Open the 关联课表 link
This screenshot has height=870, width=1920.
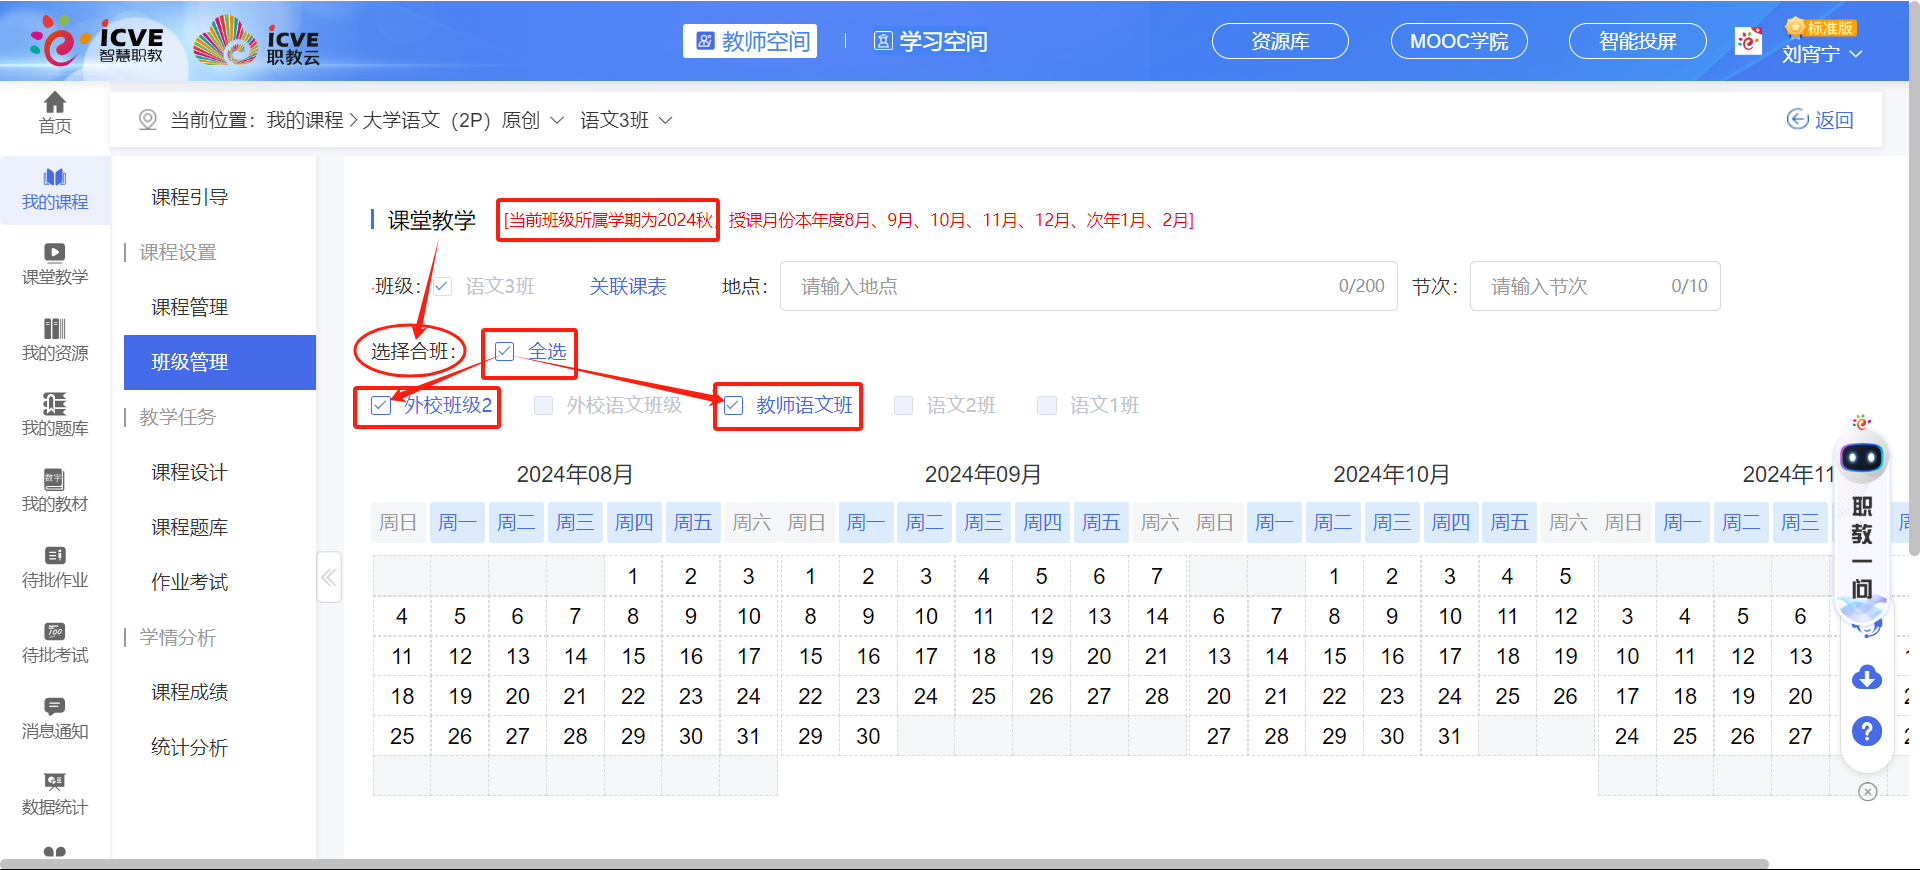[628, 286]
